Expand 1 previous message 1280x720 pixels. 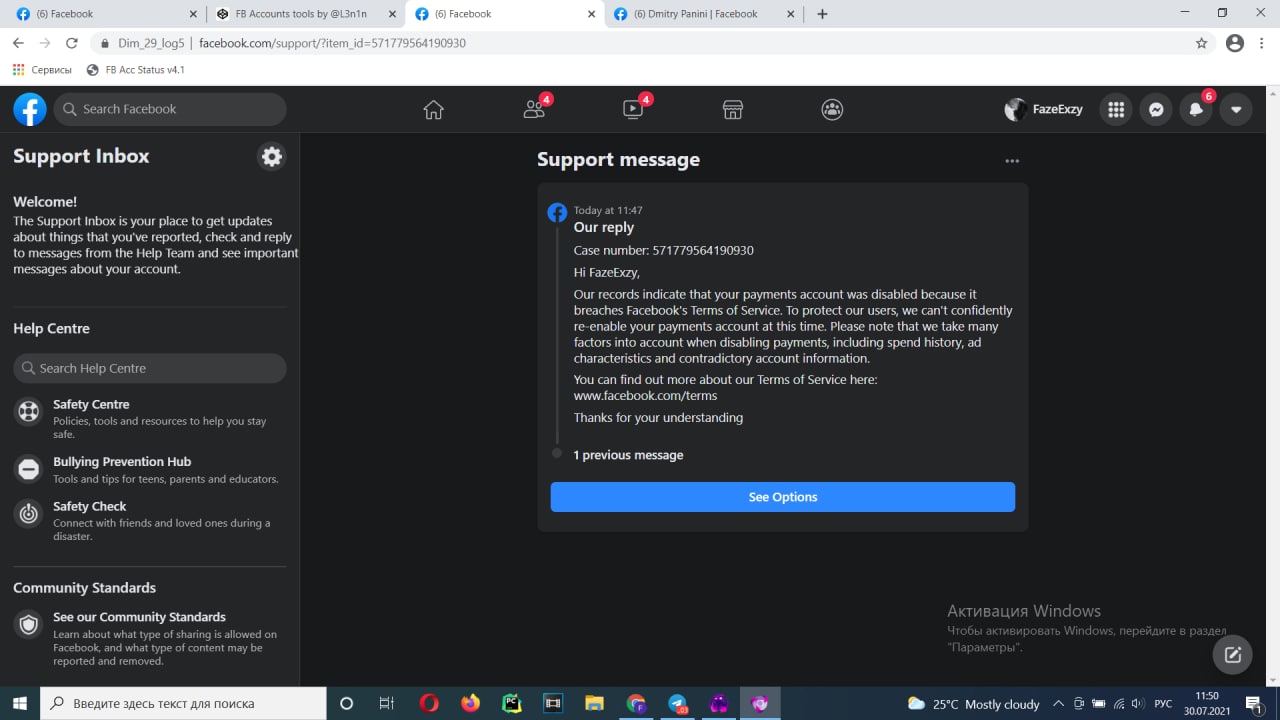(628, 455)
